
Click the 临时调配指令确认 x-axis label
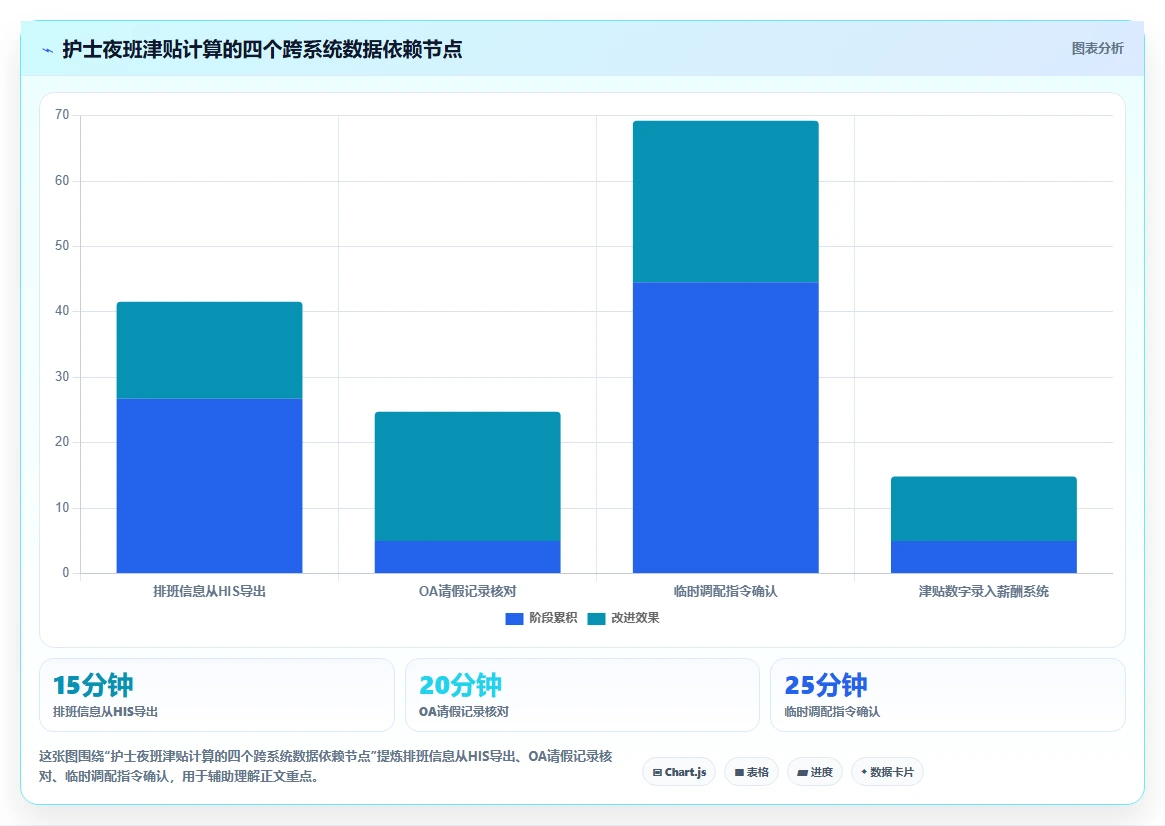[x=726, y=591]
